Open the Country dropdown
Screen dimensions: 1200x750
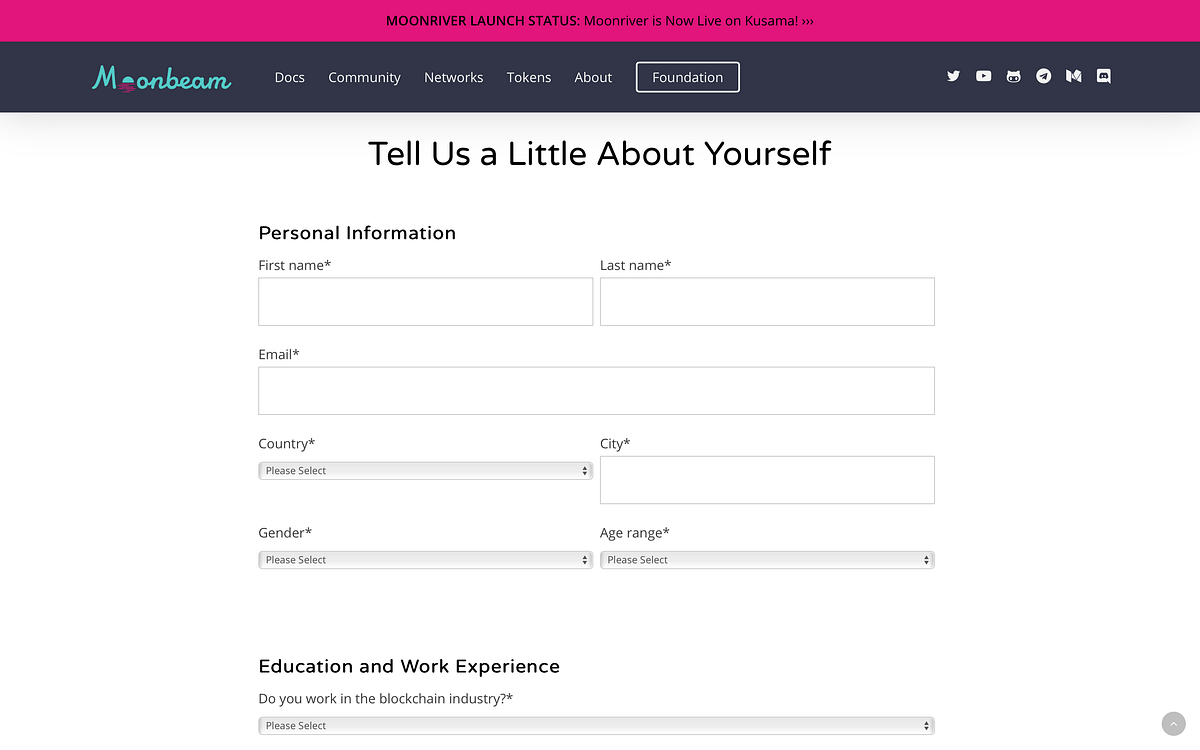(x=425, y=470)
